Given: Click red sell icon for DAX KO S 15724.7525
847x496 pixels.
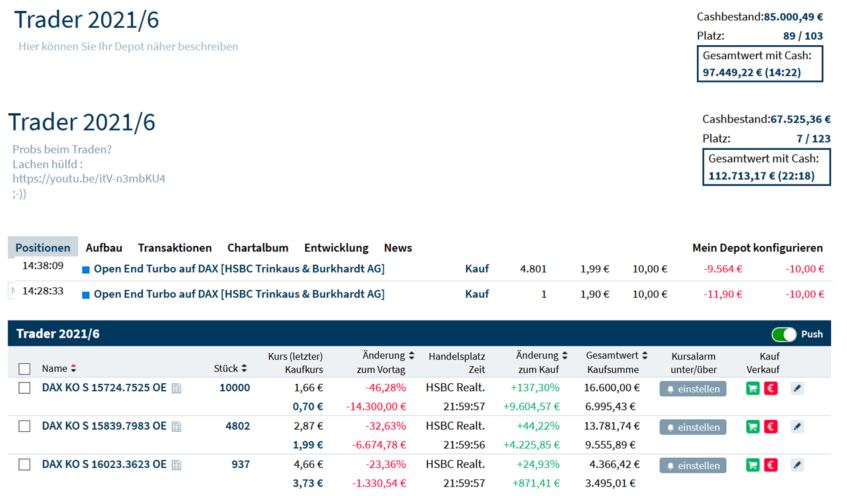Looking at the screenshot, I should click(x=770, y=388).
